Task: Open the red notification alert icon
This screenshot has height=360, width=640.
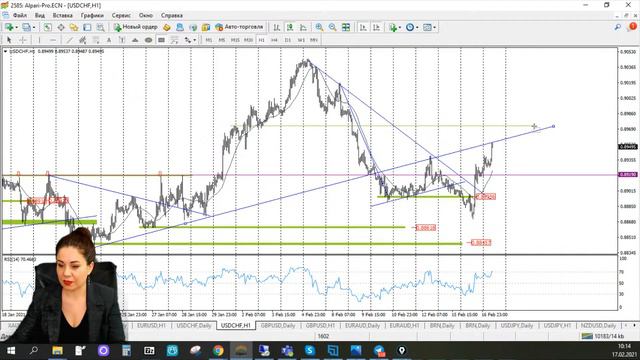Action: pos(632,27)
